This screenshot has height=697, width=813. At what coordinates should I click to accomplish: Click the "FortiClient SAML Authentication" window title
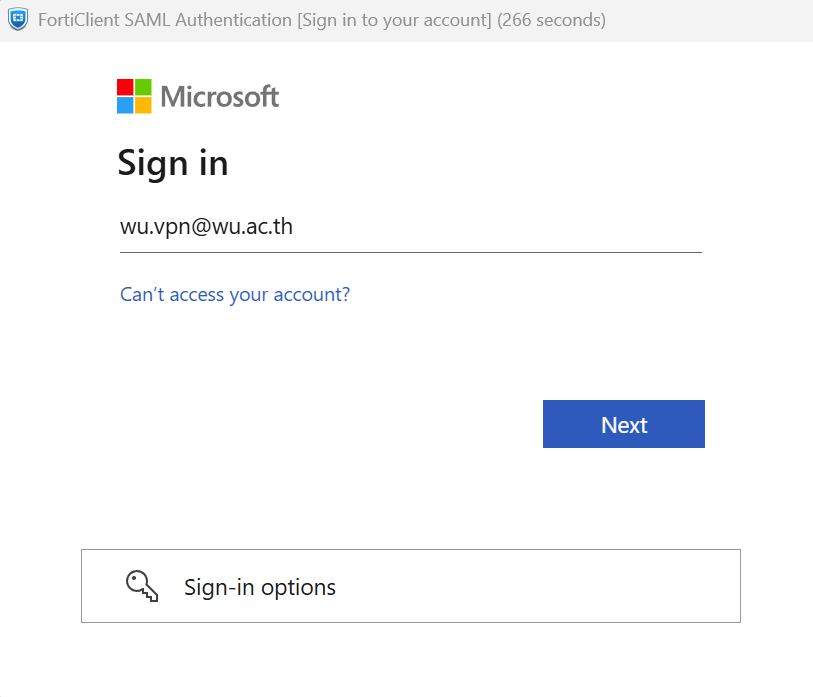click(165, 20)
